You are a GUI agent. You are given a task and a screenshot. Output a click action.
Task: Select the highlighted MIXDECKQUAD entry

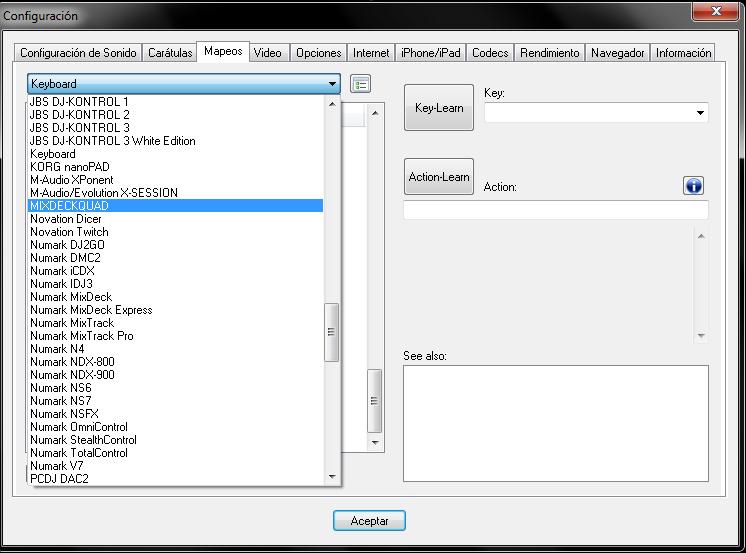pyautogui.click(x=176, y=206)
